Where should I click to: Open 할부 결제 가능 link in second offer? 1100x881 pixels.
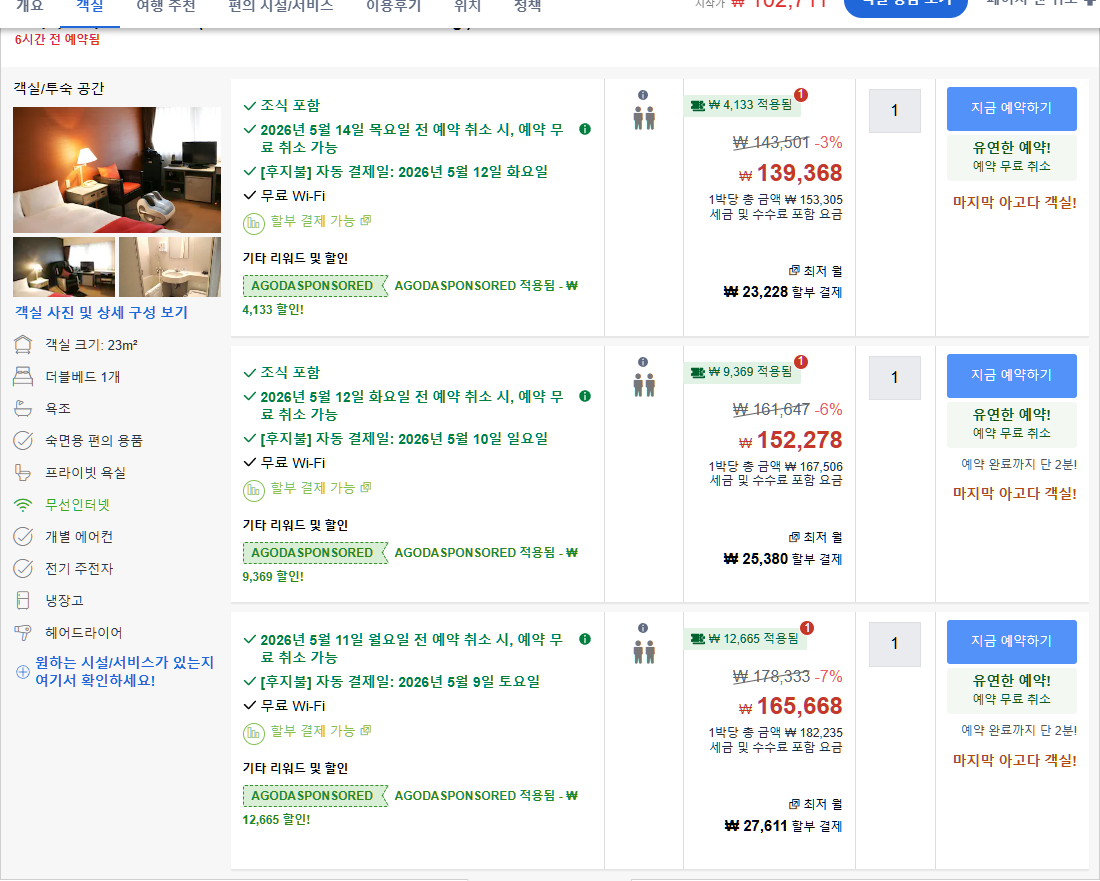(321, 487)
